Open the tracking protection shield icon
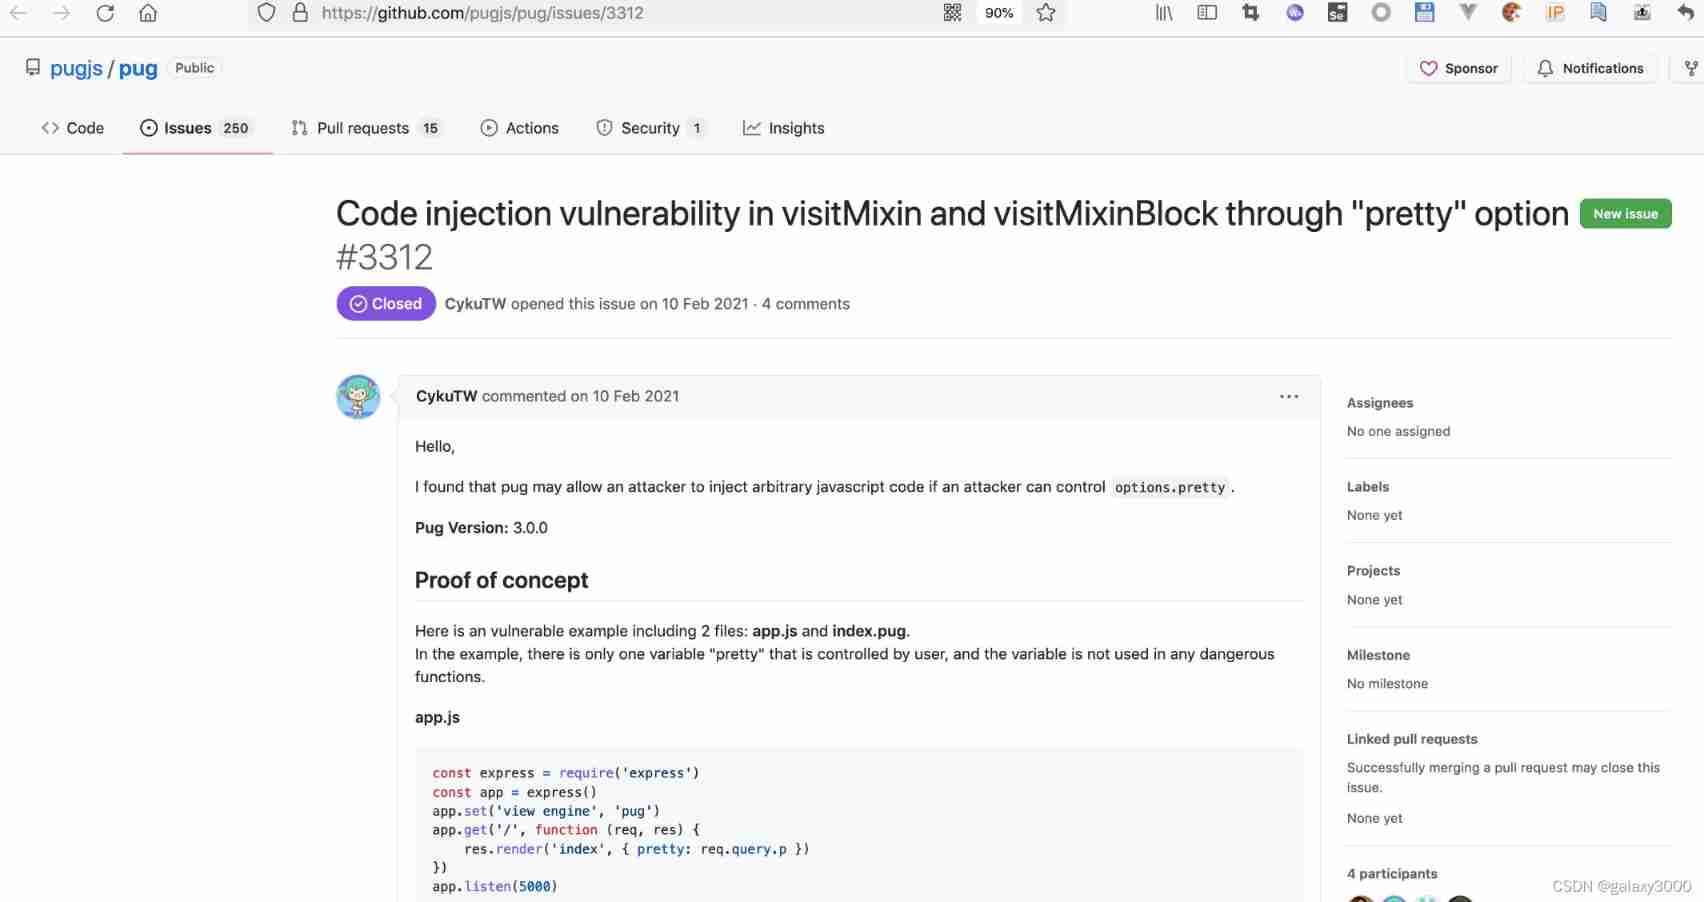 (266, 13)
